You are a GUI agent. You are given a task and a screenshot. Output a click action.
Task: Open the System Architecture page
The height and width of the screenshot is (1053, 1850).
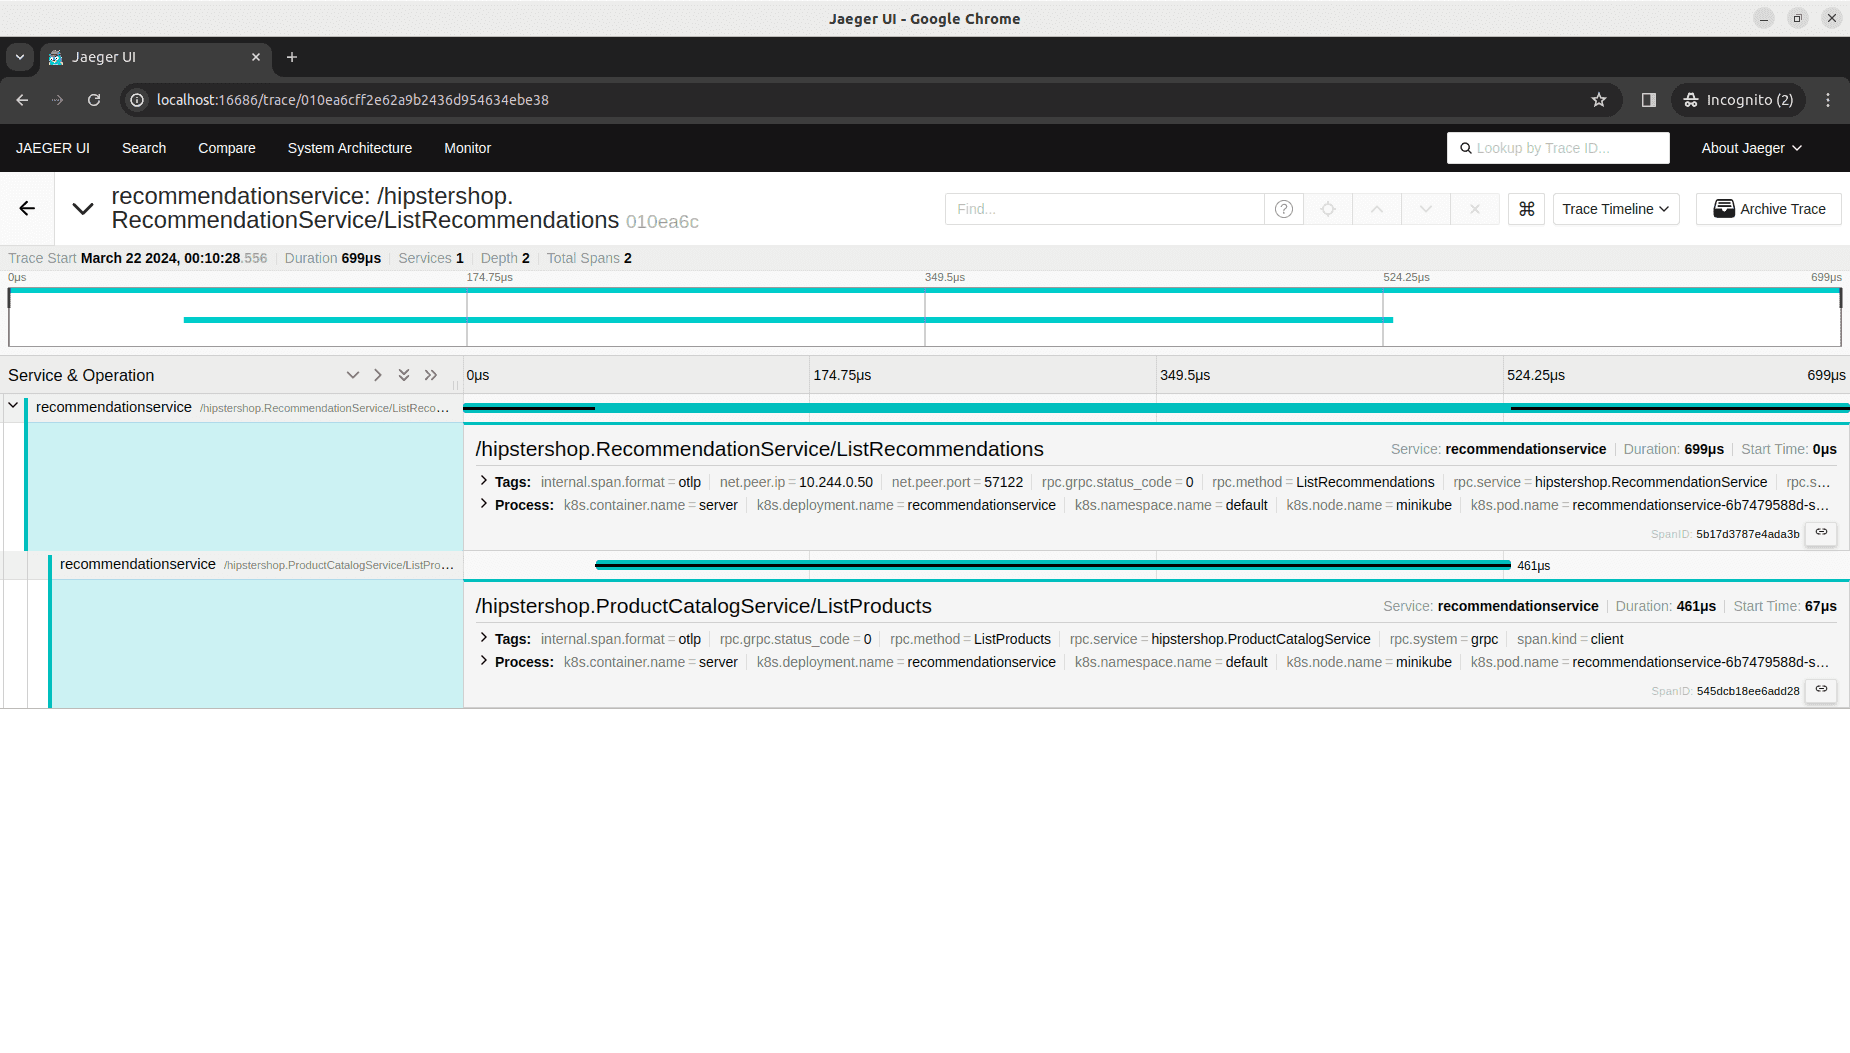tap(349, 148)
